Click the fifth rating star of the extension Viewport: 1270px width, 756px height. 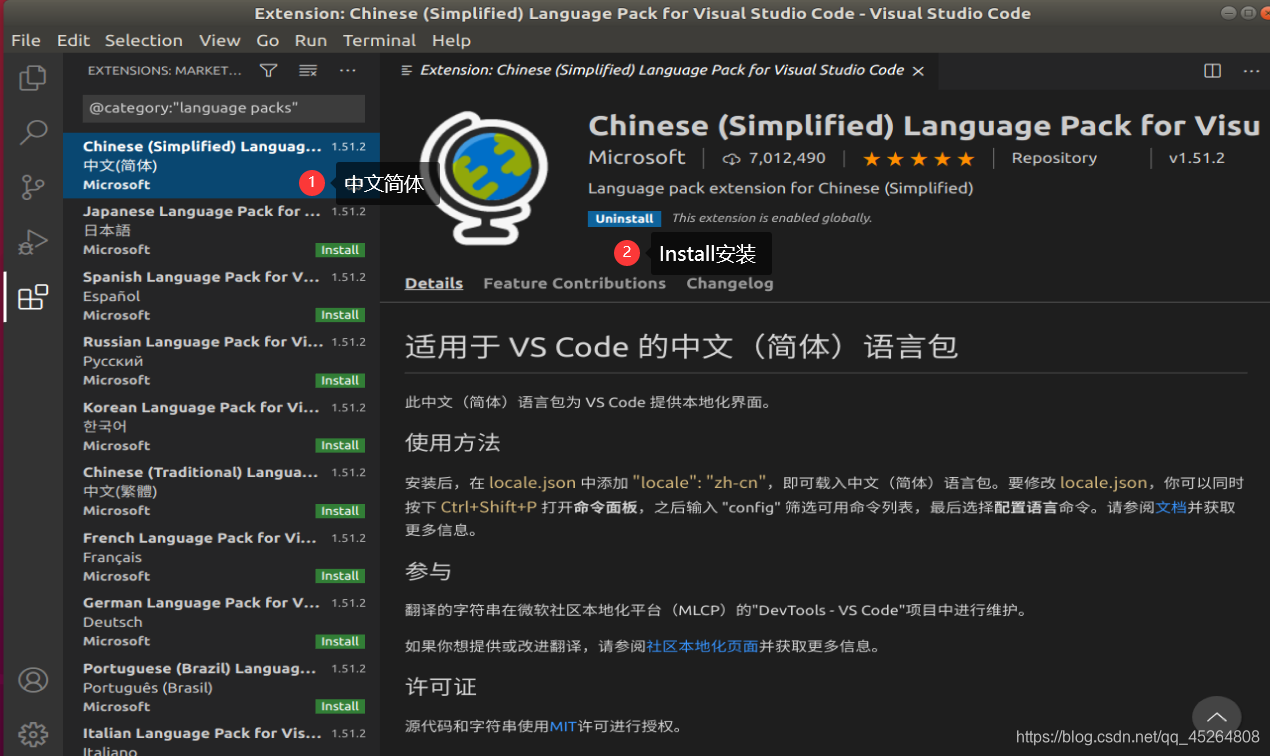point(964,157)
